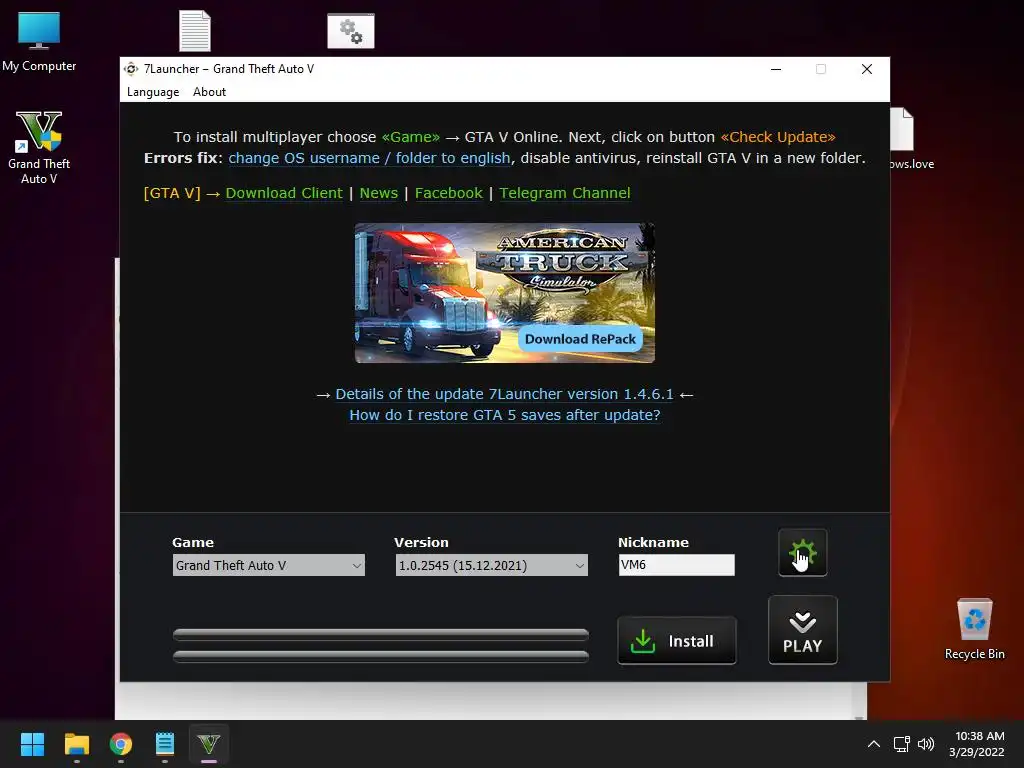
Task: Select the gear settings file desktop icon
Action: pos(351,31)
